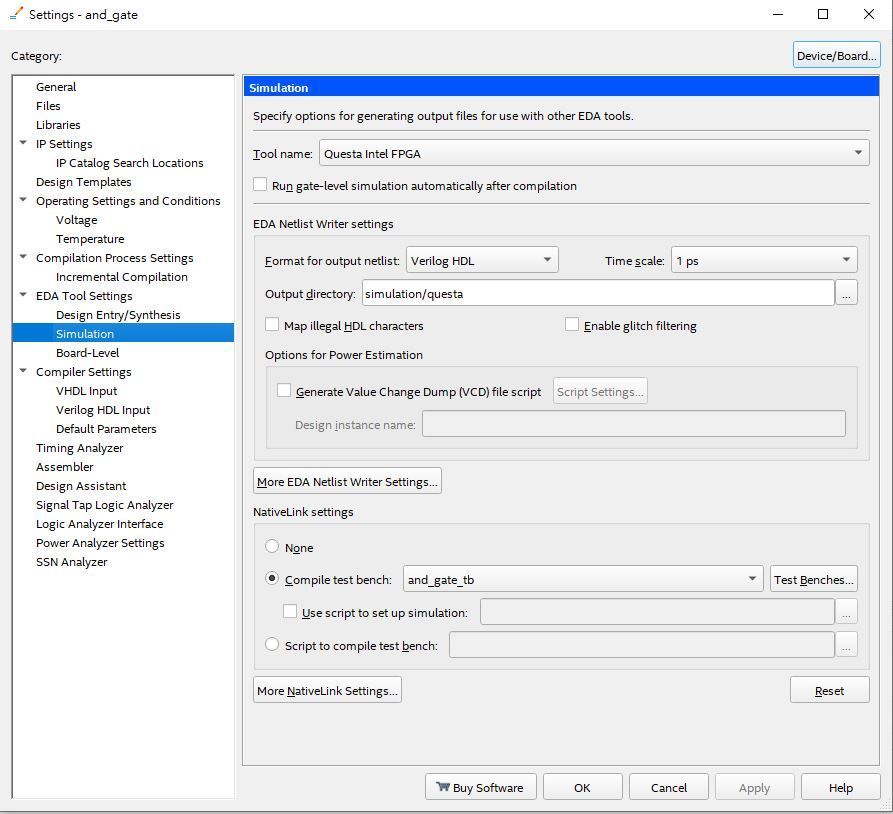Open Design Entry/Synthesis settings page
893x814 pixels.
(118, 315)
